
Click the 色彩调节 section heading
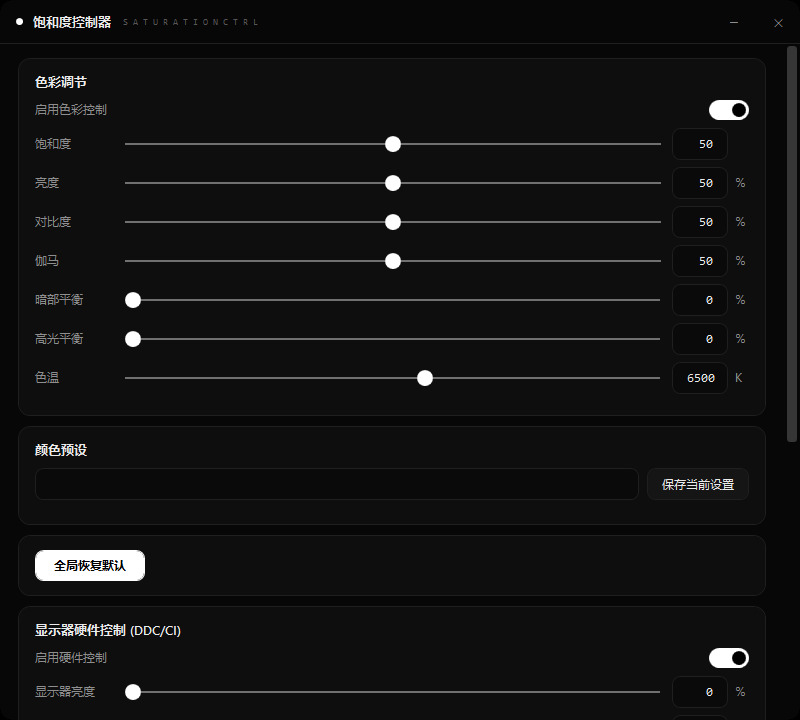click(61, 82)
